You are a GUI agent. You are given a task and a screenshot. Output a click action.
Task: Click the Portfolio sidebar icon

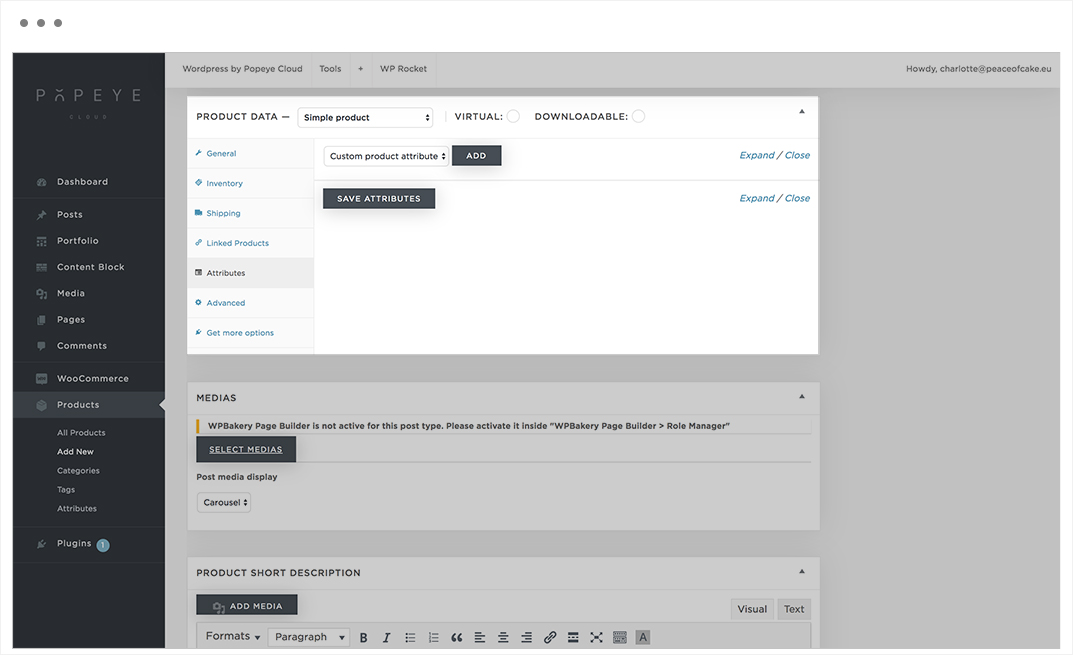[42, 241]
